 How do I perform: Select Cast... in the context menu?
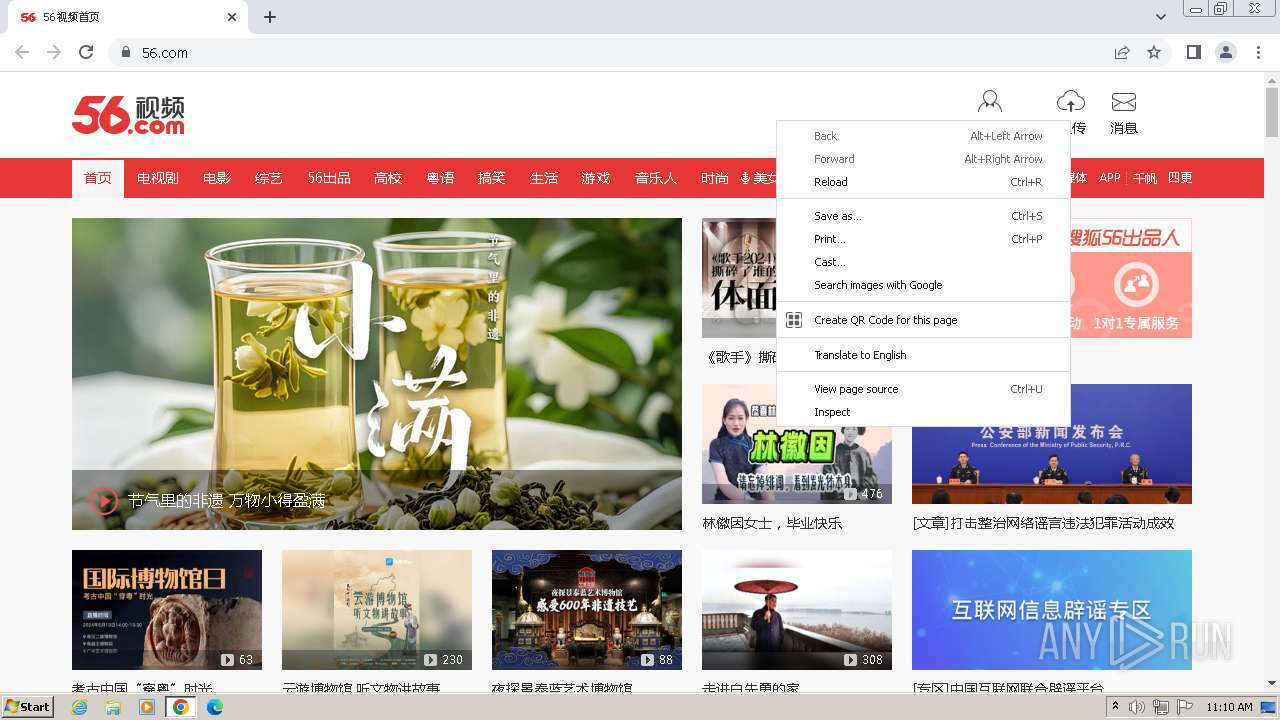click(x=923, y=262)
